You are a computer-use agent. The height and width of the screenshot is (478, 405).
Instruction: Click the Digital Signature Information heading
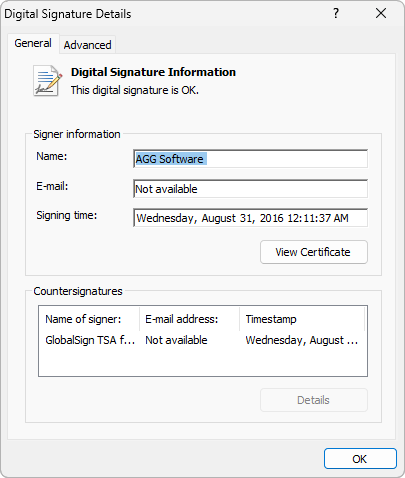point(153,72)
